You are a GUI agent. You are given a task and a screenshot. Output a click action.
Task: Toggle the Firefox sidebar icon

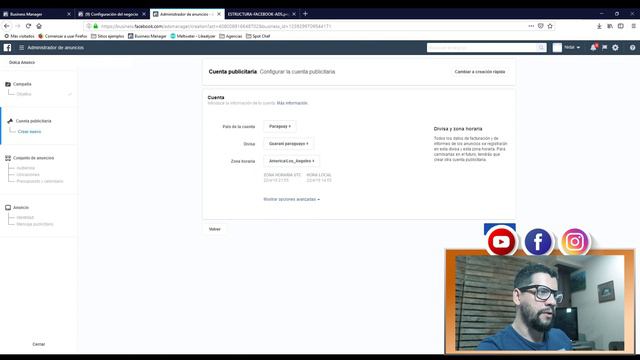(x=620, y=26)
